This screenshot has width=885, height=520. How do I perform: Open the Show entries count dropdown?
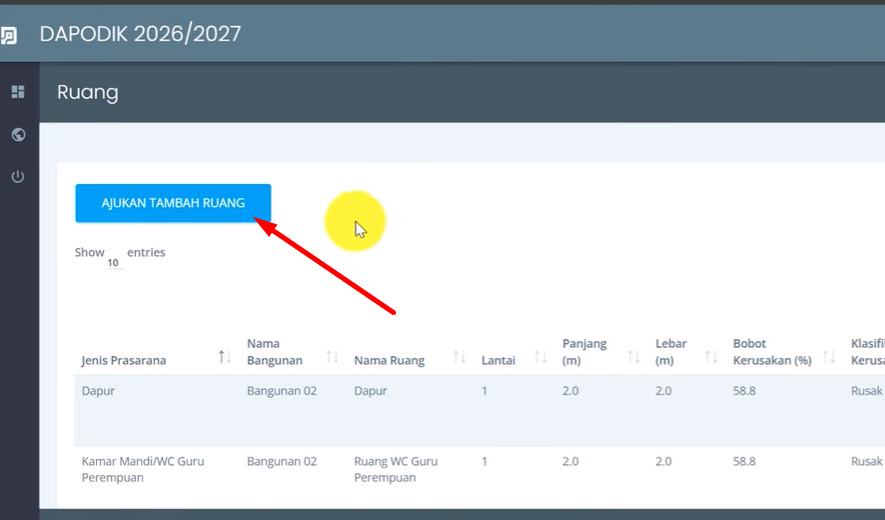[115, 263]
